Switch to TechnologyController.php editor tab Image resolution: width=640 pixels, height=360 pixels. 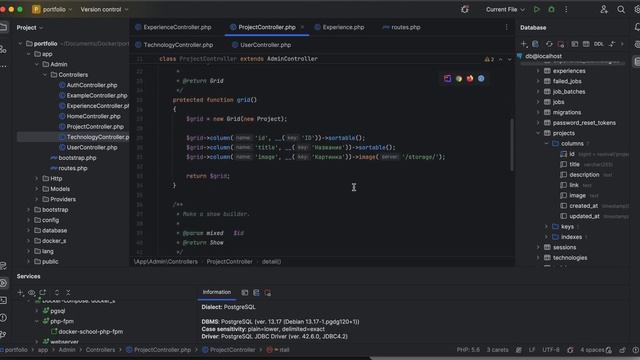click(174, 45)
